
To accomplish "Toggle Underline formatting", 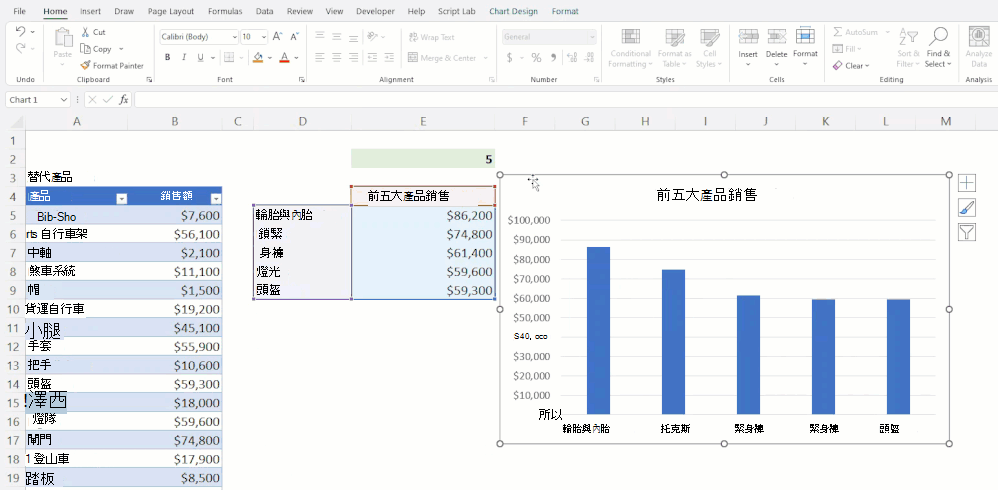I will pyautogui.click(x=200, y=58).
